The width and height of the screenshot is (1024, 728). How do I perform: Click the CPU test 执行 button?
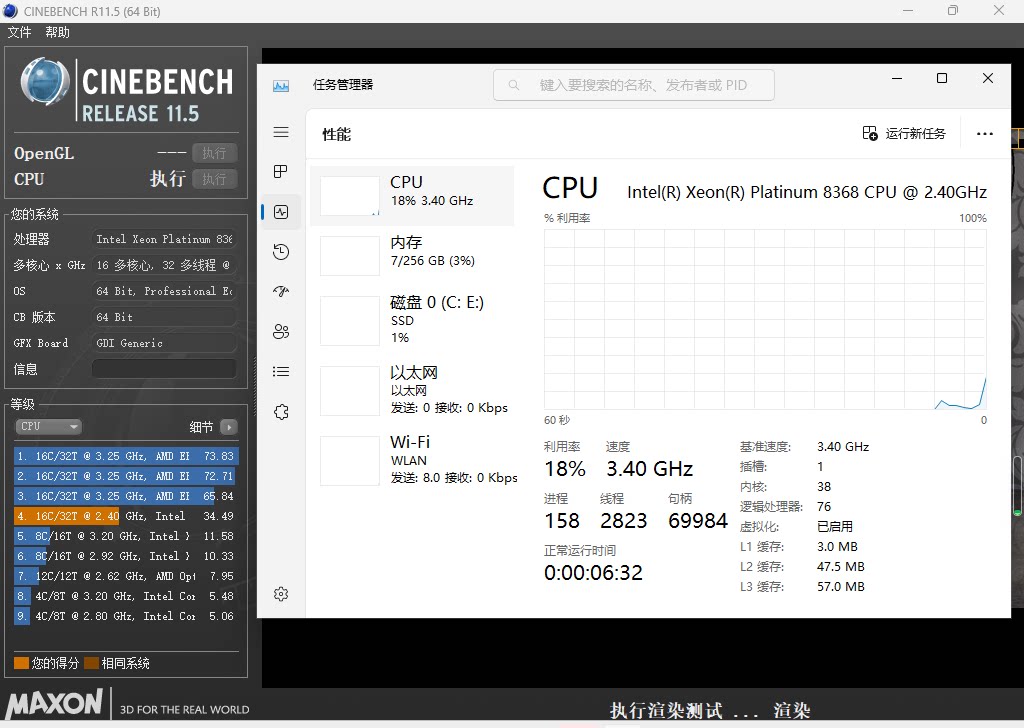[214, 179]
